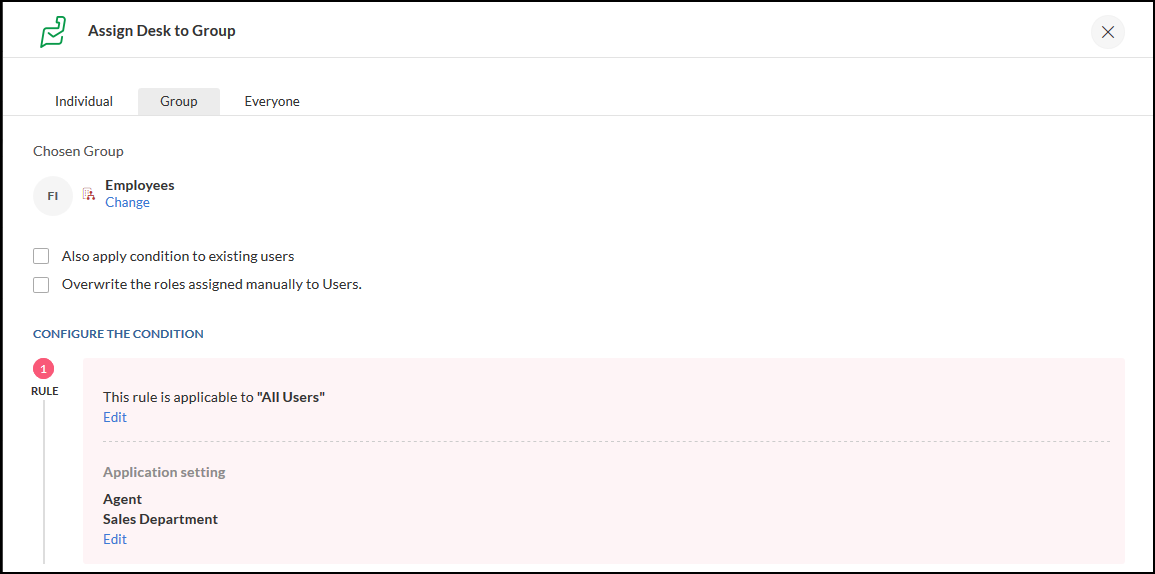
Task: Edit the Application setting for Sales Department
Action: [115, 539]
